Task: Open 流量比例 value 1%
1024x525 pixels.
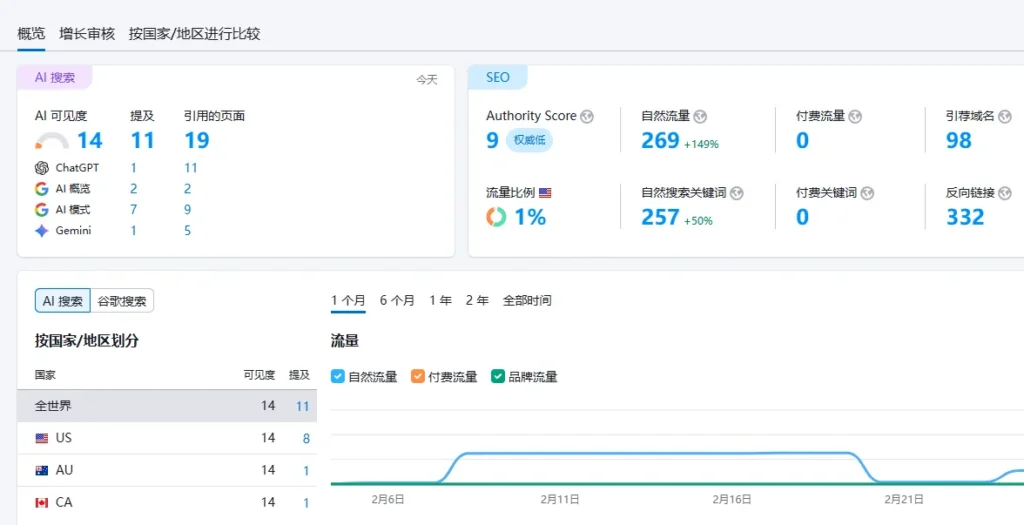Action: [x=530, y=217]
